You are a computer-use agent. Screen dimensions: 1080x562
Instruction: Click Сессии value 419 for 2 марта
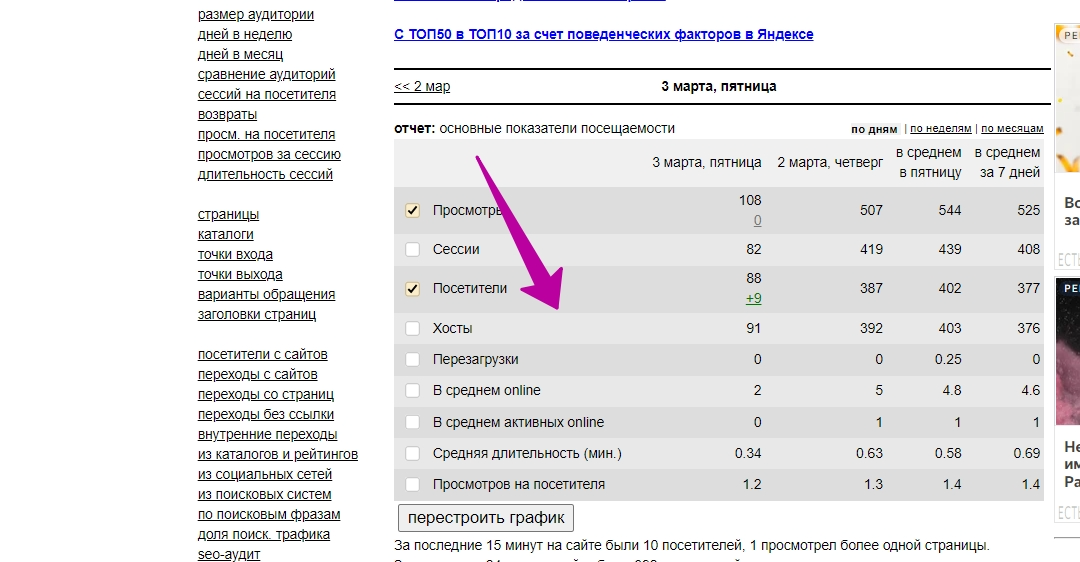871,249
